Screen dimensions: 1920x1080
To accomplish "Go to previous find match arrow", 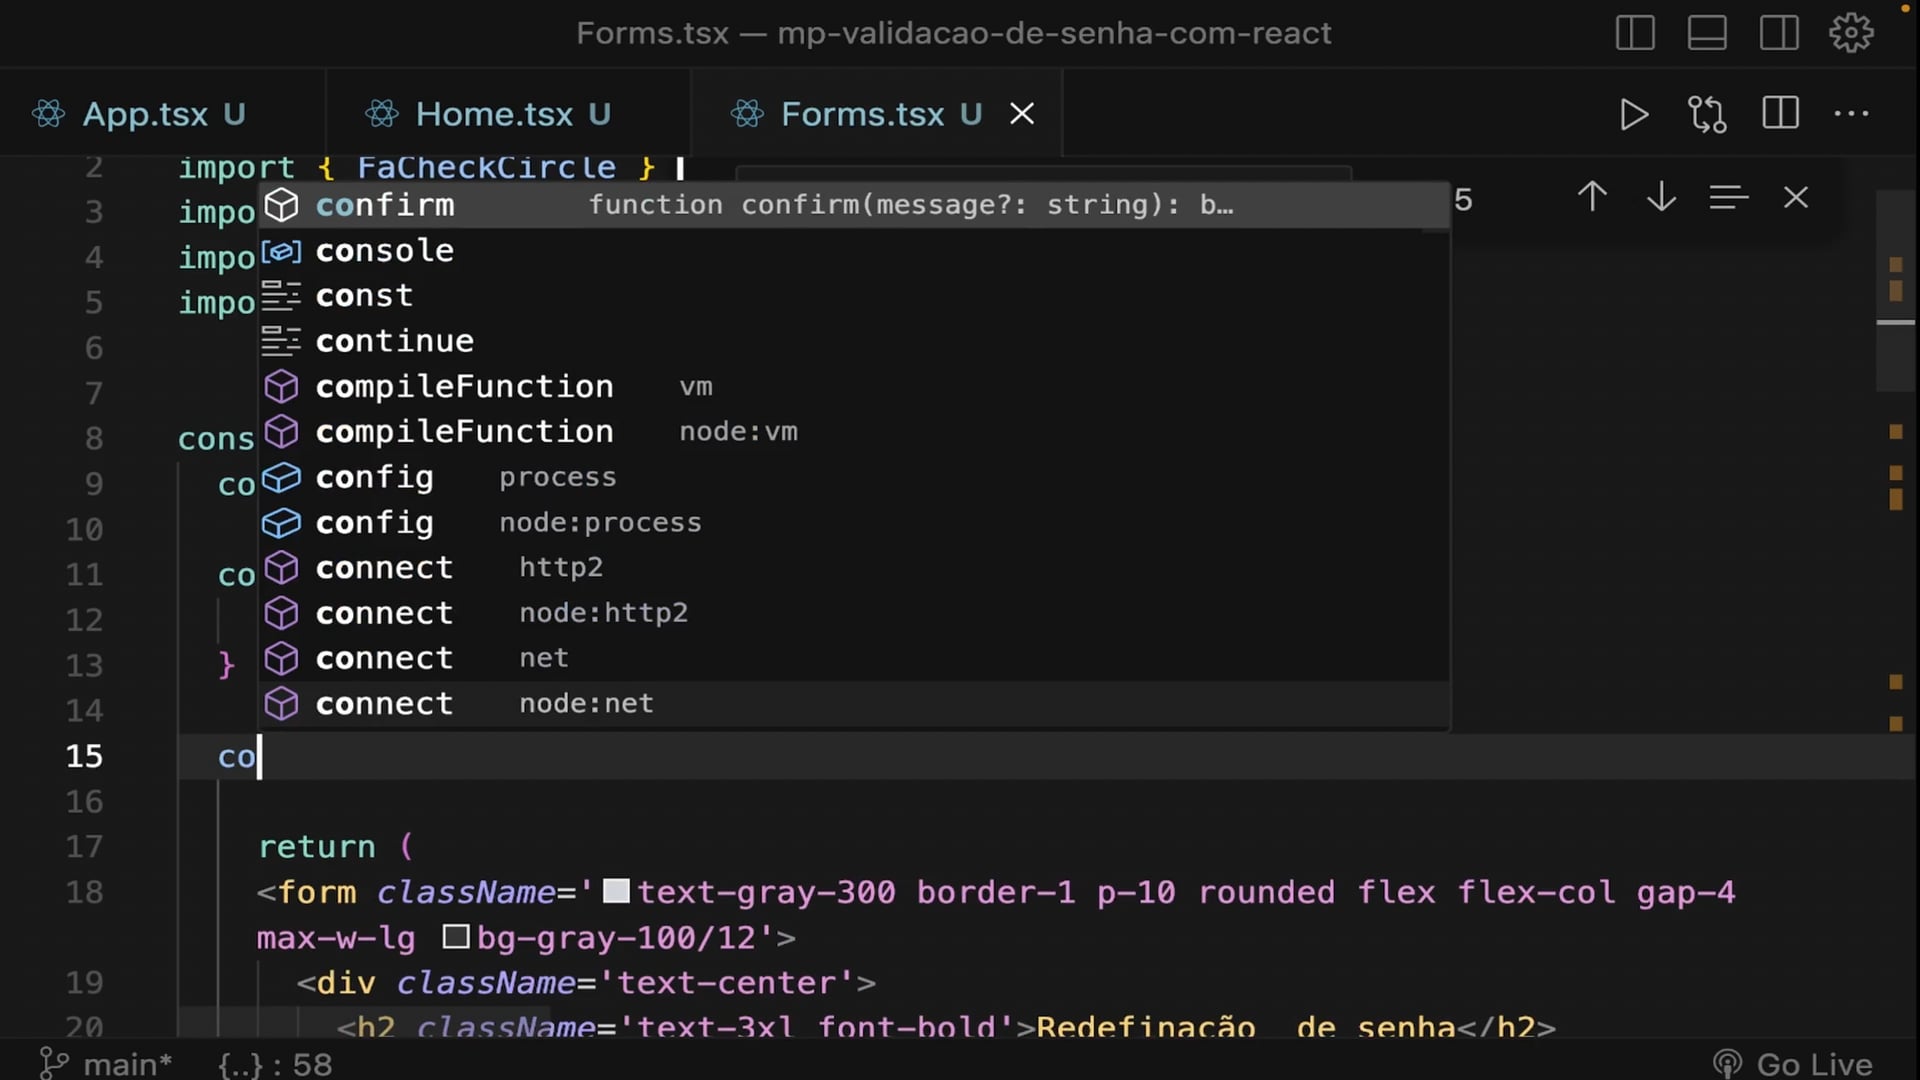I will click(1592, 197).
